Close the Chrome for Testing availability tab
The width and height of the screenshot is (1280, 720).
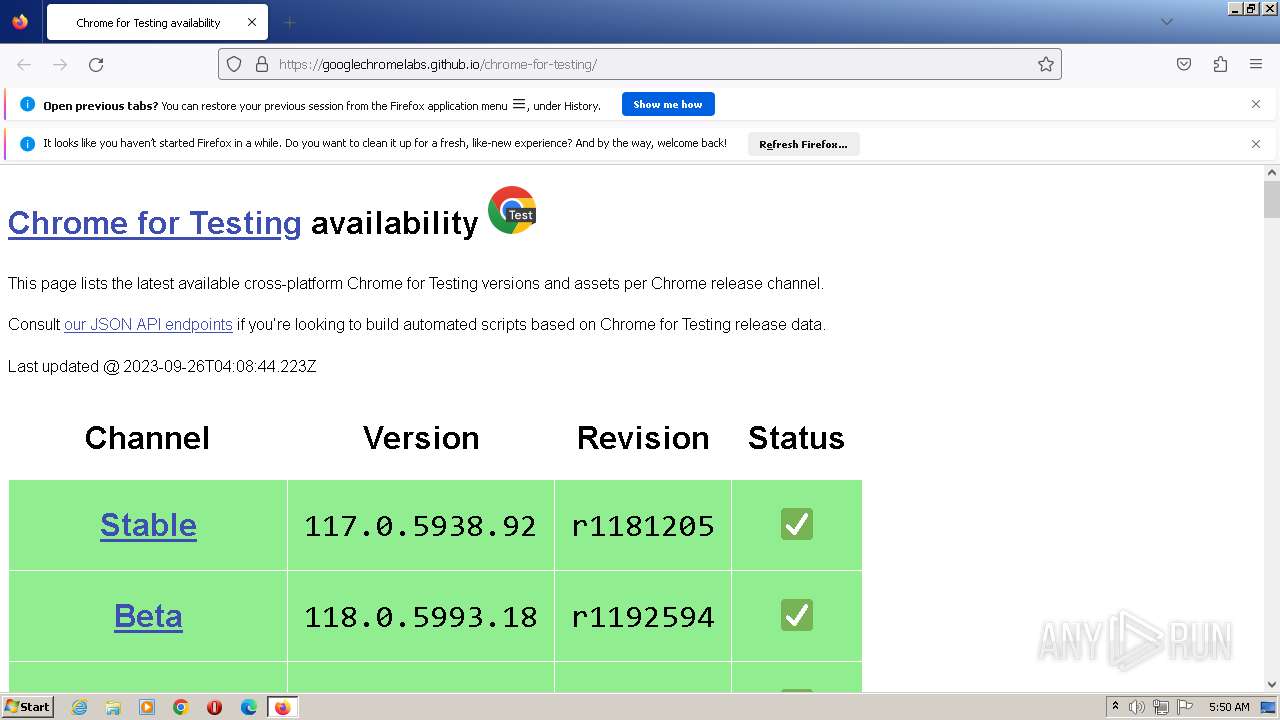coord(252,22)
